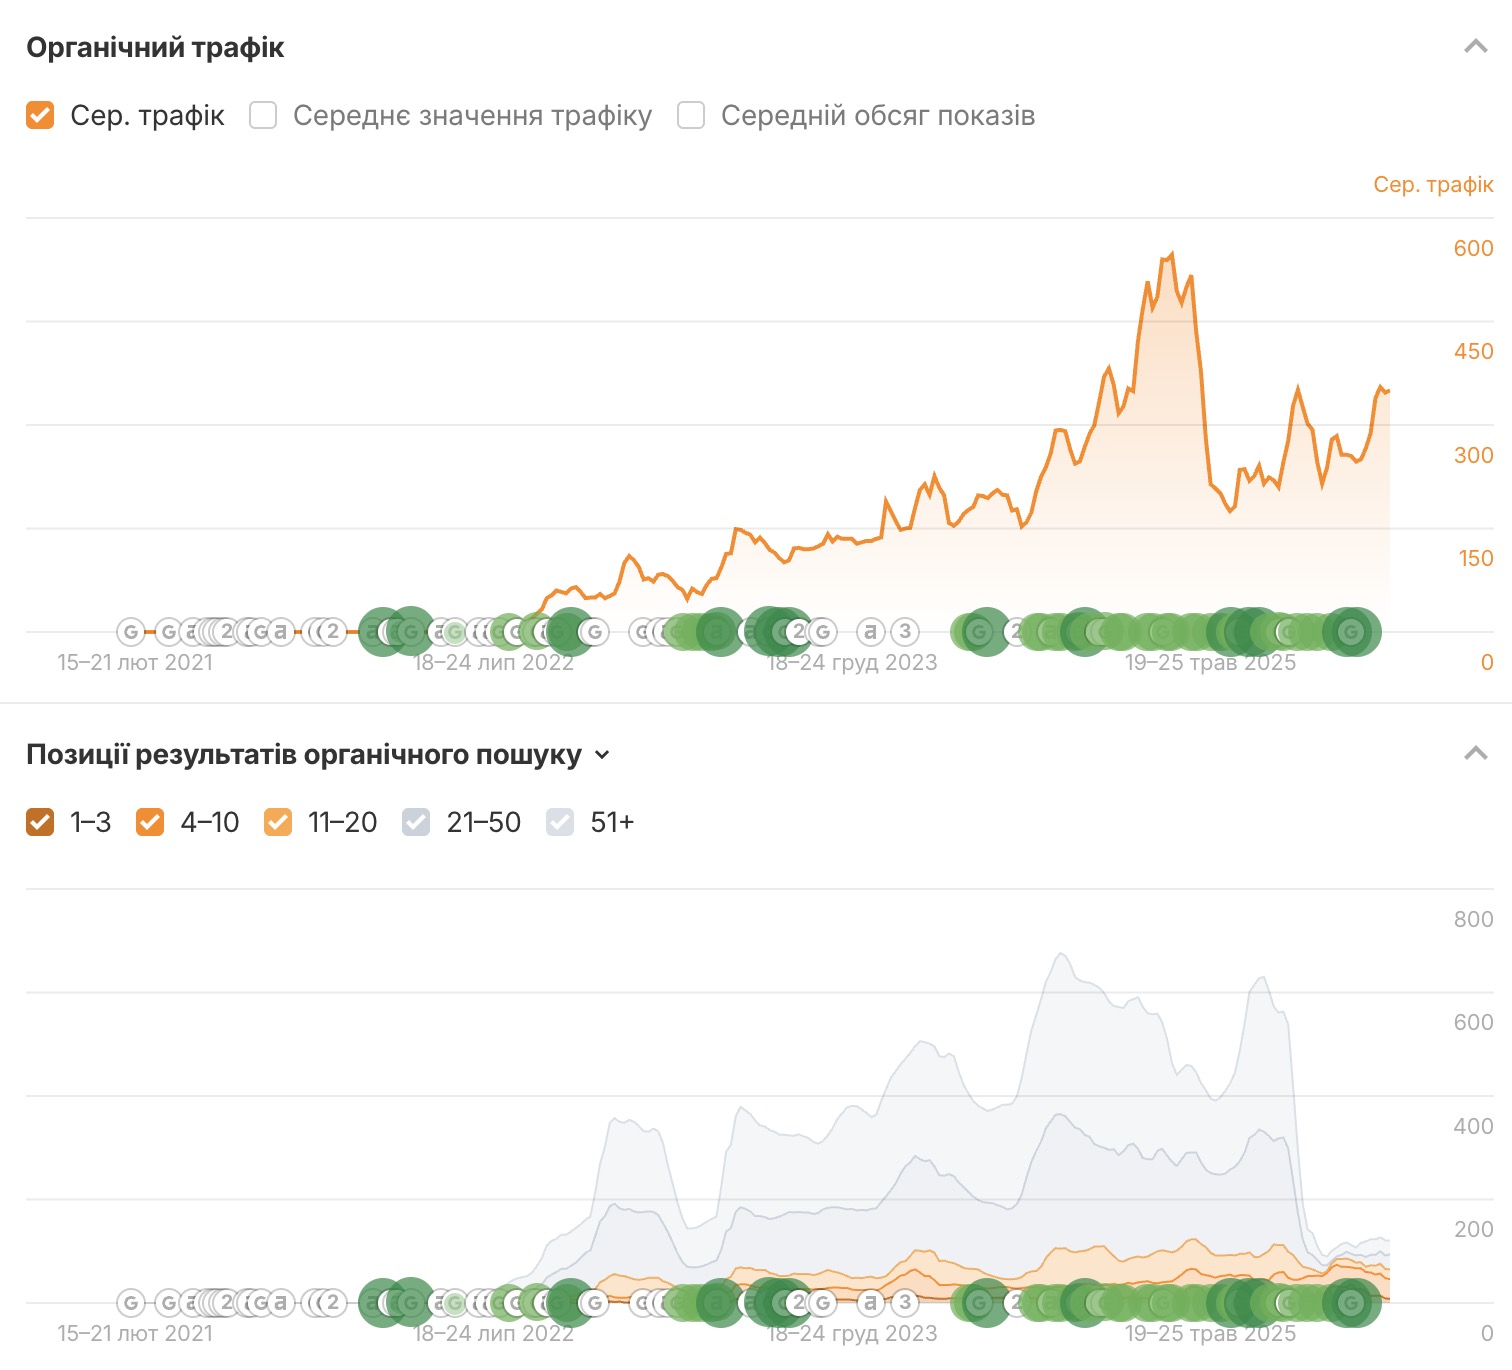Select the last dark green G marker in the traffic chart
1512x1370 pixels.
[1351, 632]
